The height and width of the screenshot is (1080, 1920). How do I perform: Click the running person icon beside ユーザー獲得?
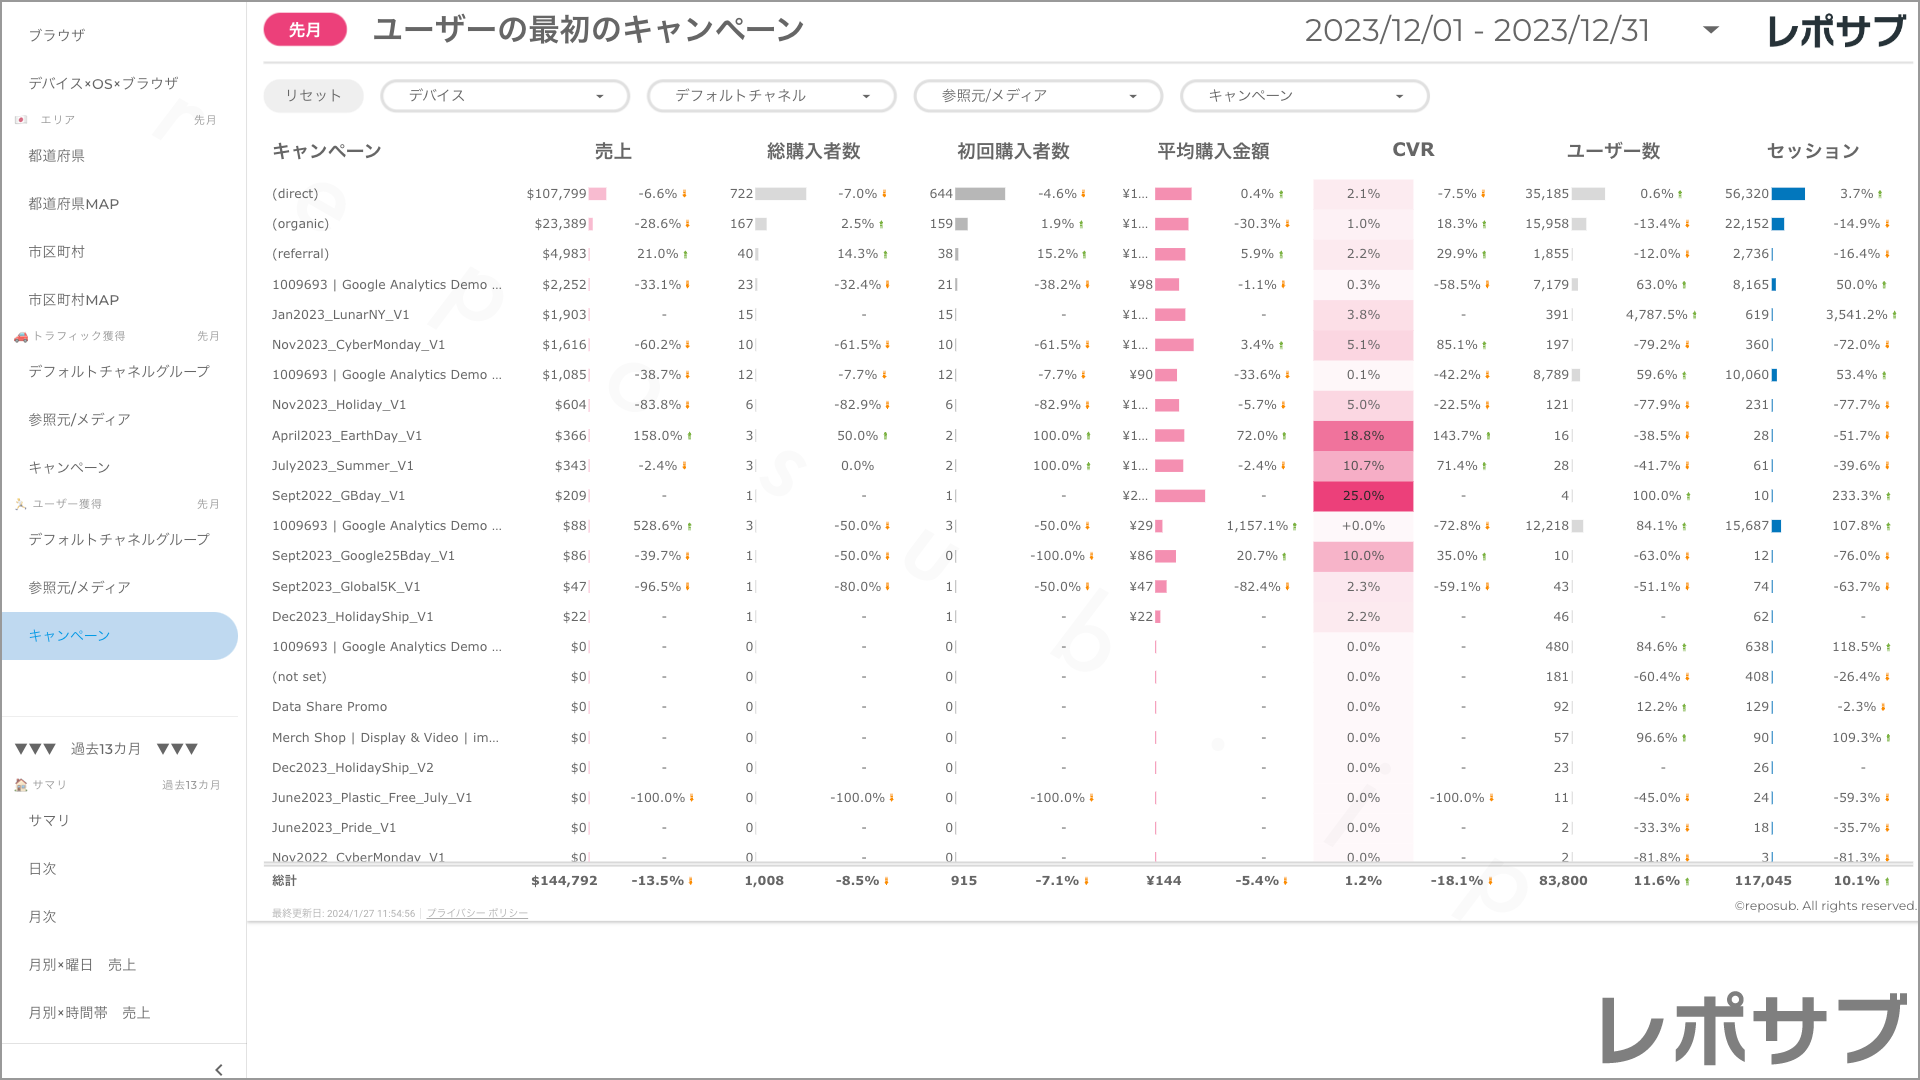click(21, 504)
